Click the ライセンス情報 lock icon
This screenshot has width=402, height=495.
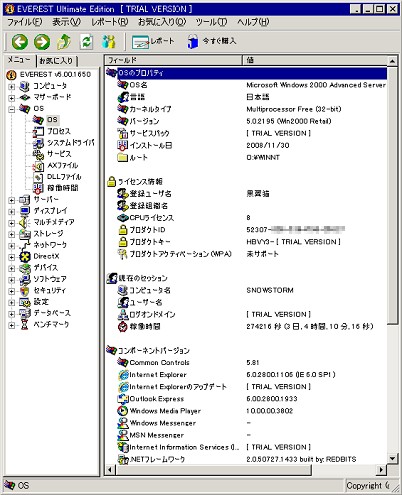(x=112, y=181)
